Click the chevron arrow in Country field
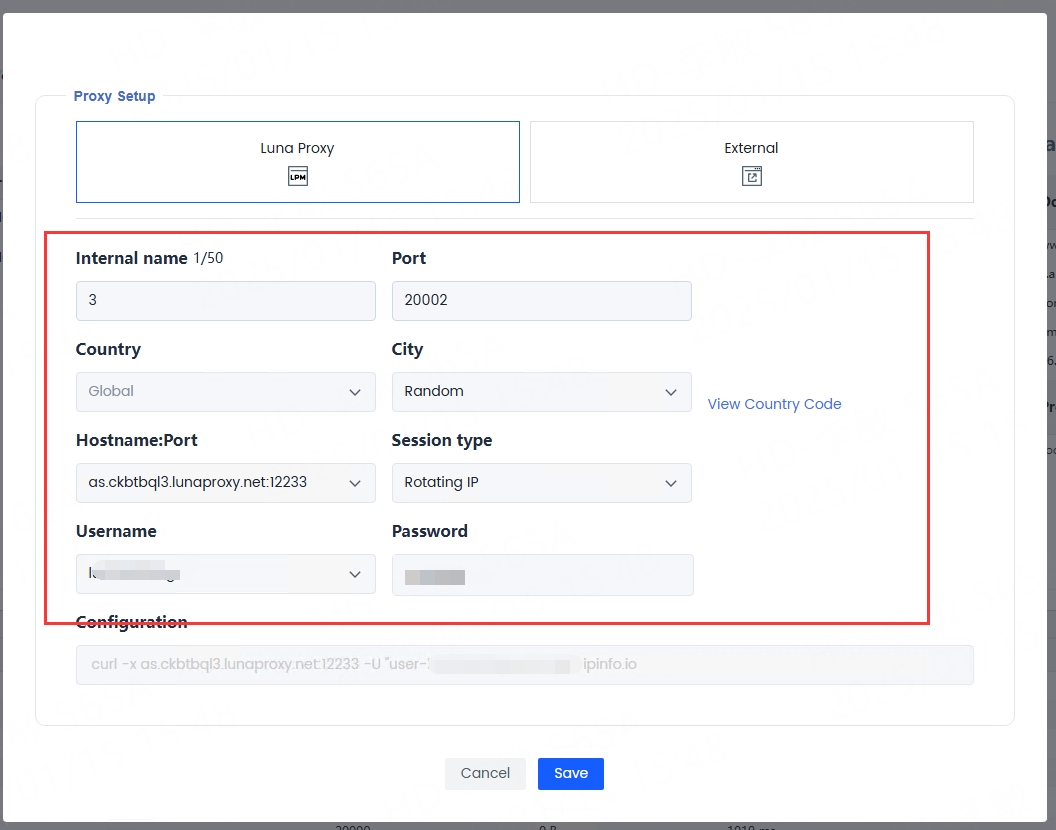 point(355,392)
